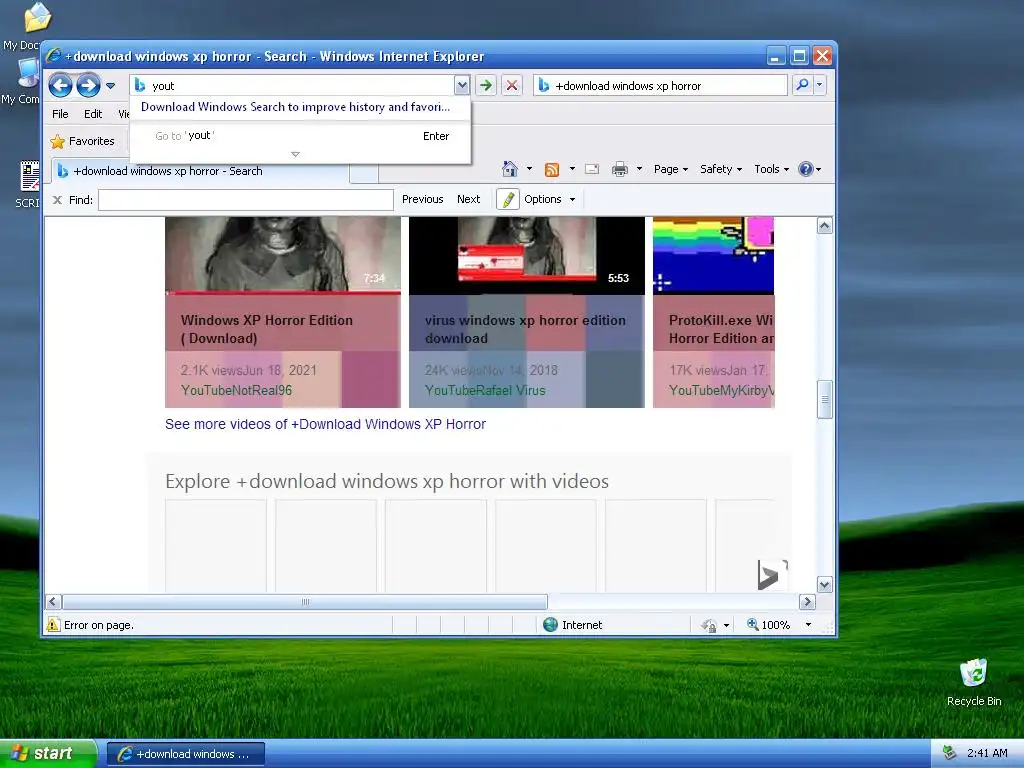Open the zoom level dropdown arrow

coord(808,625)
